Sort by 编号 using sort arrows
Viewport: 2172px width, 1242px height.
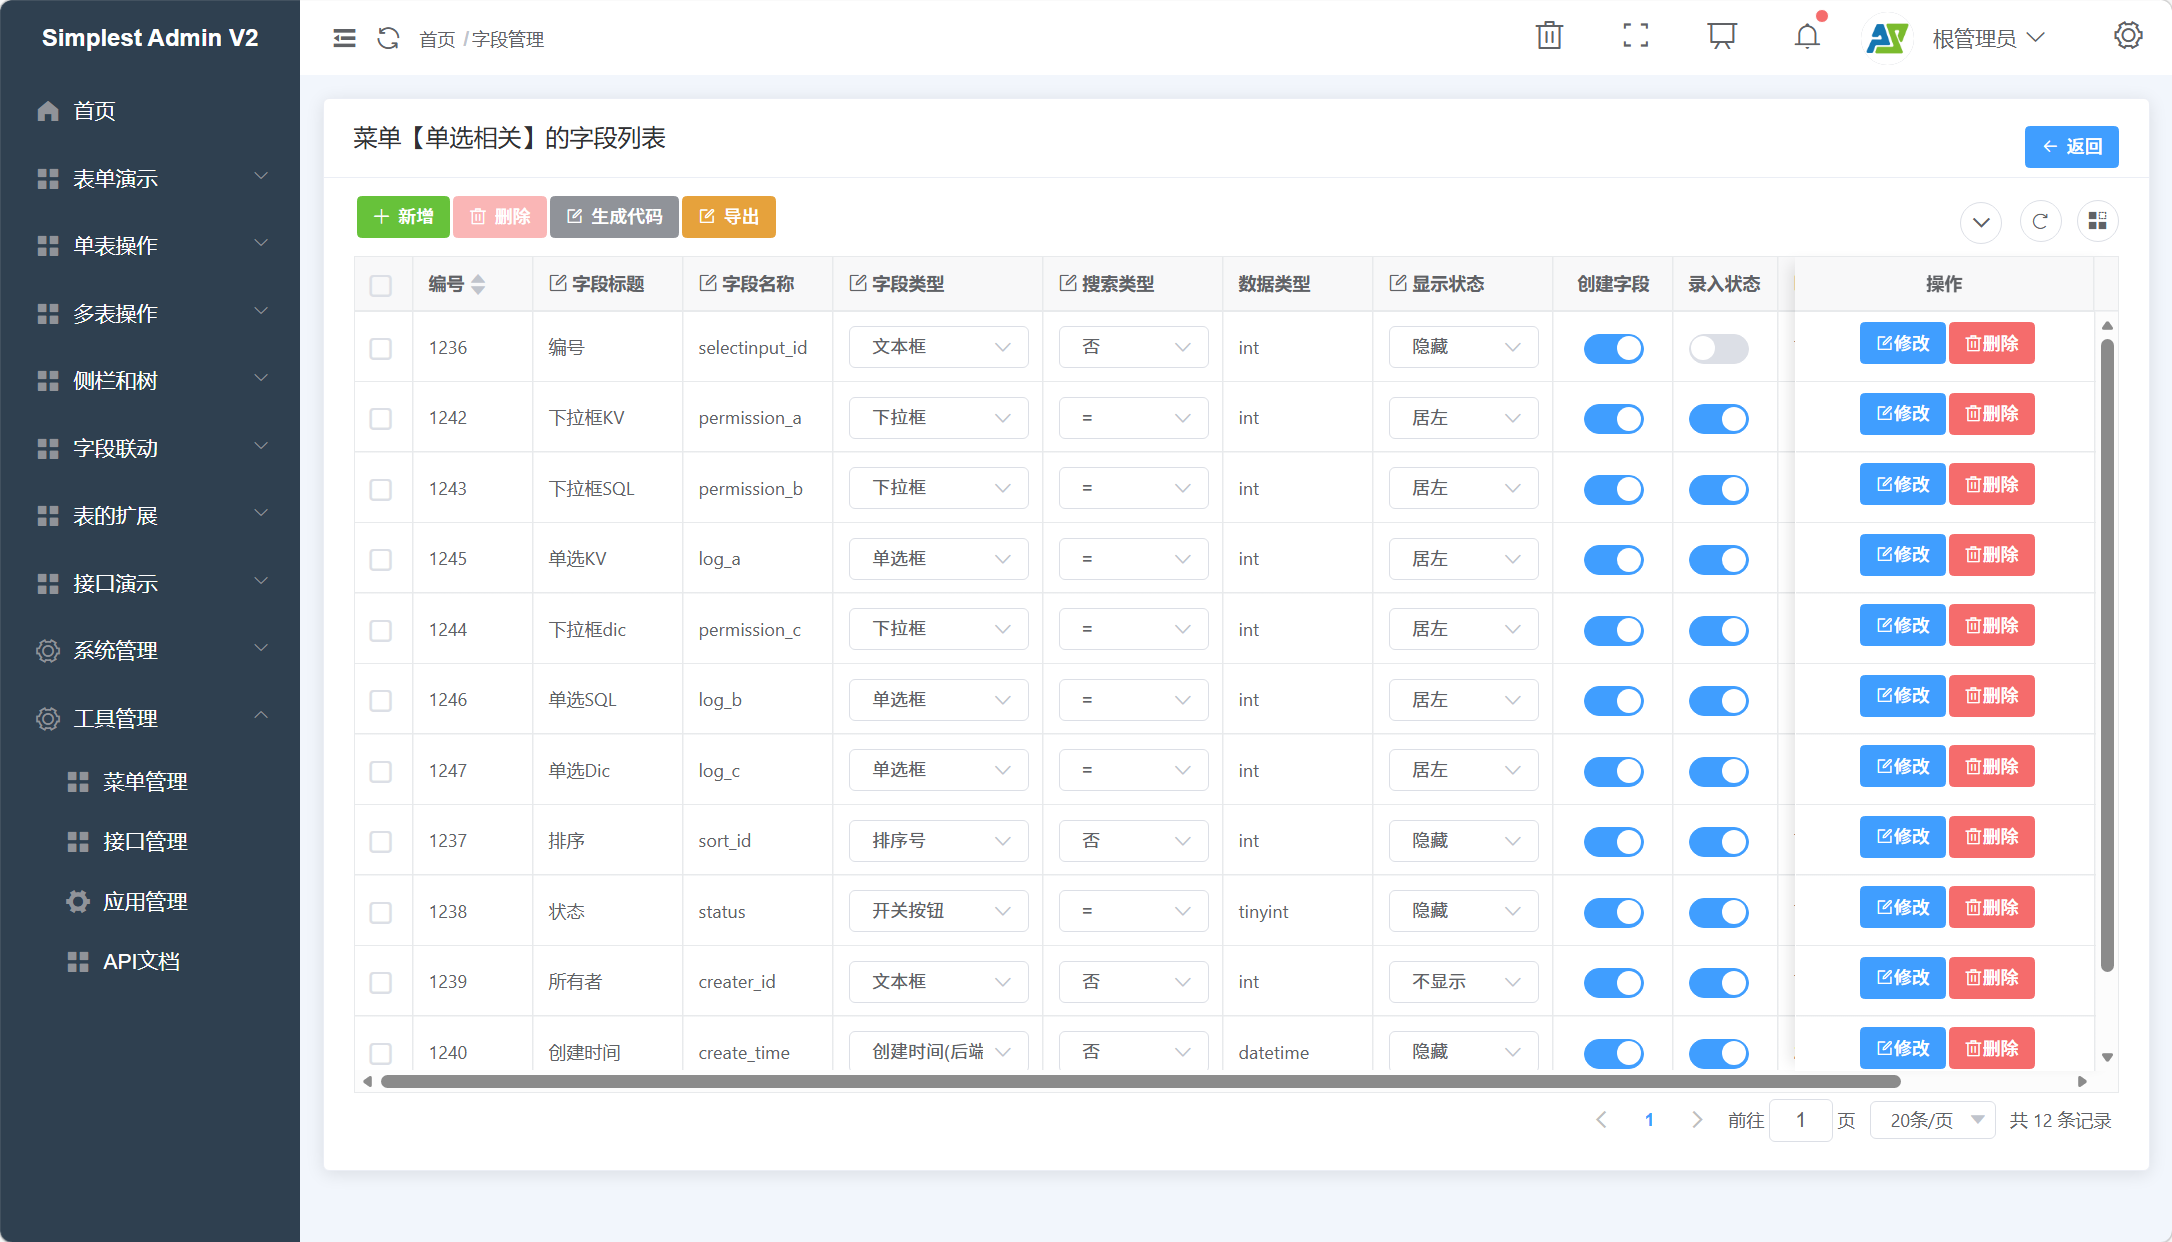point(478,284)
